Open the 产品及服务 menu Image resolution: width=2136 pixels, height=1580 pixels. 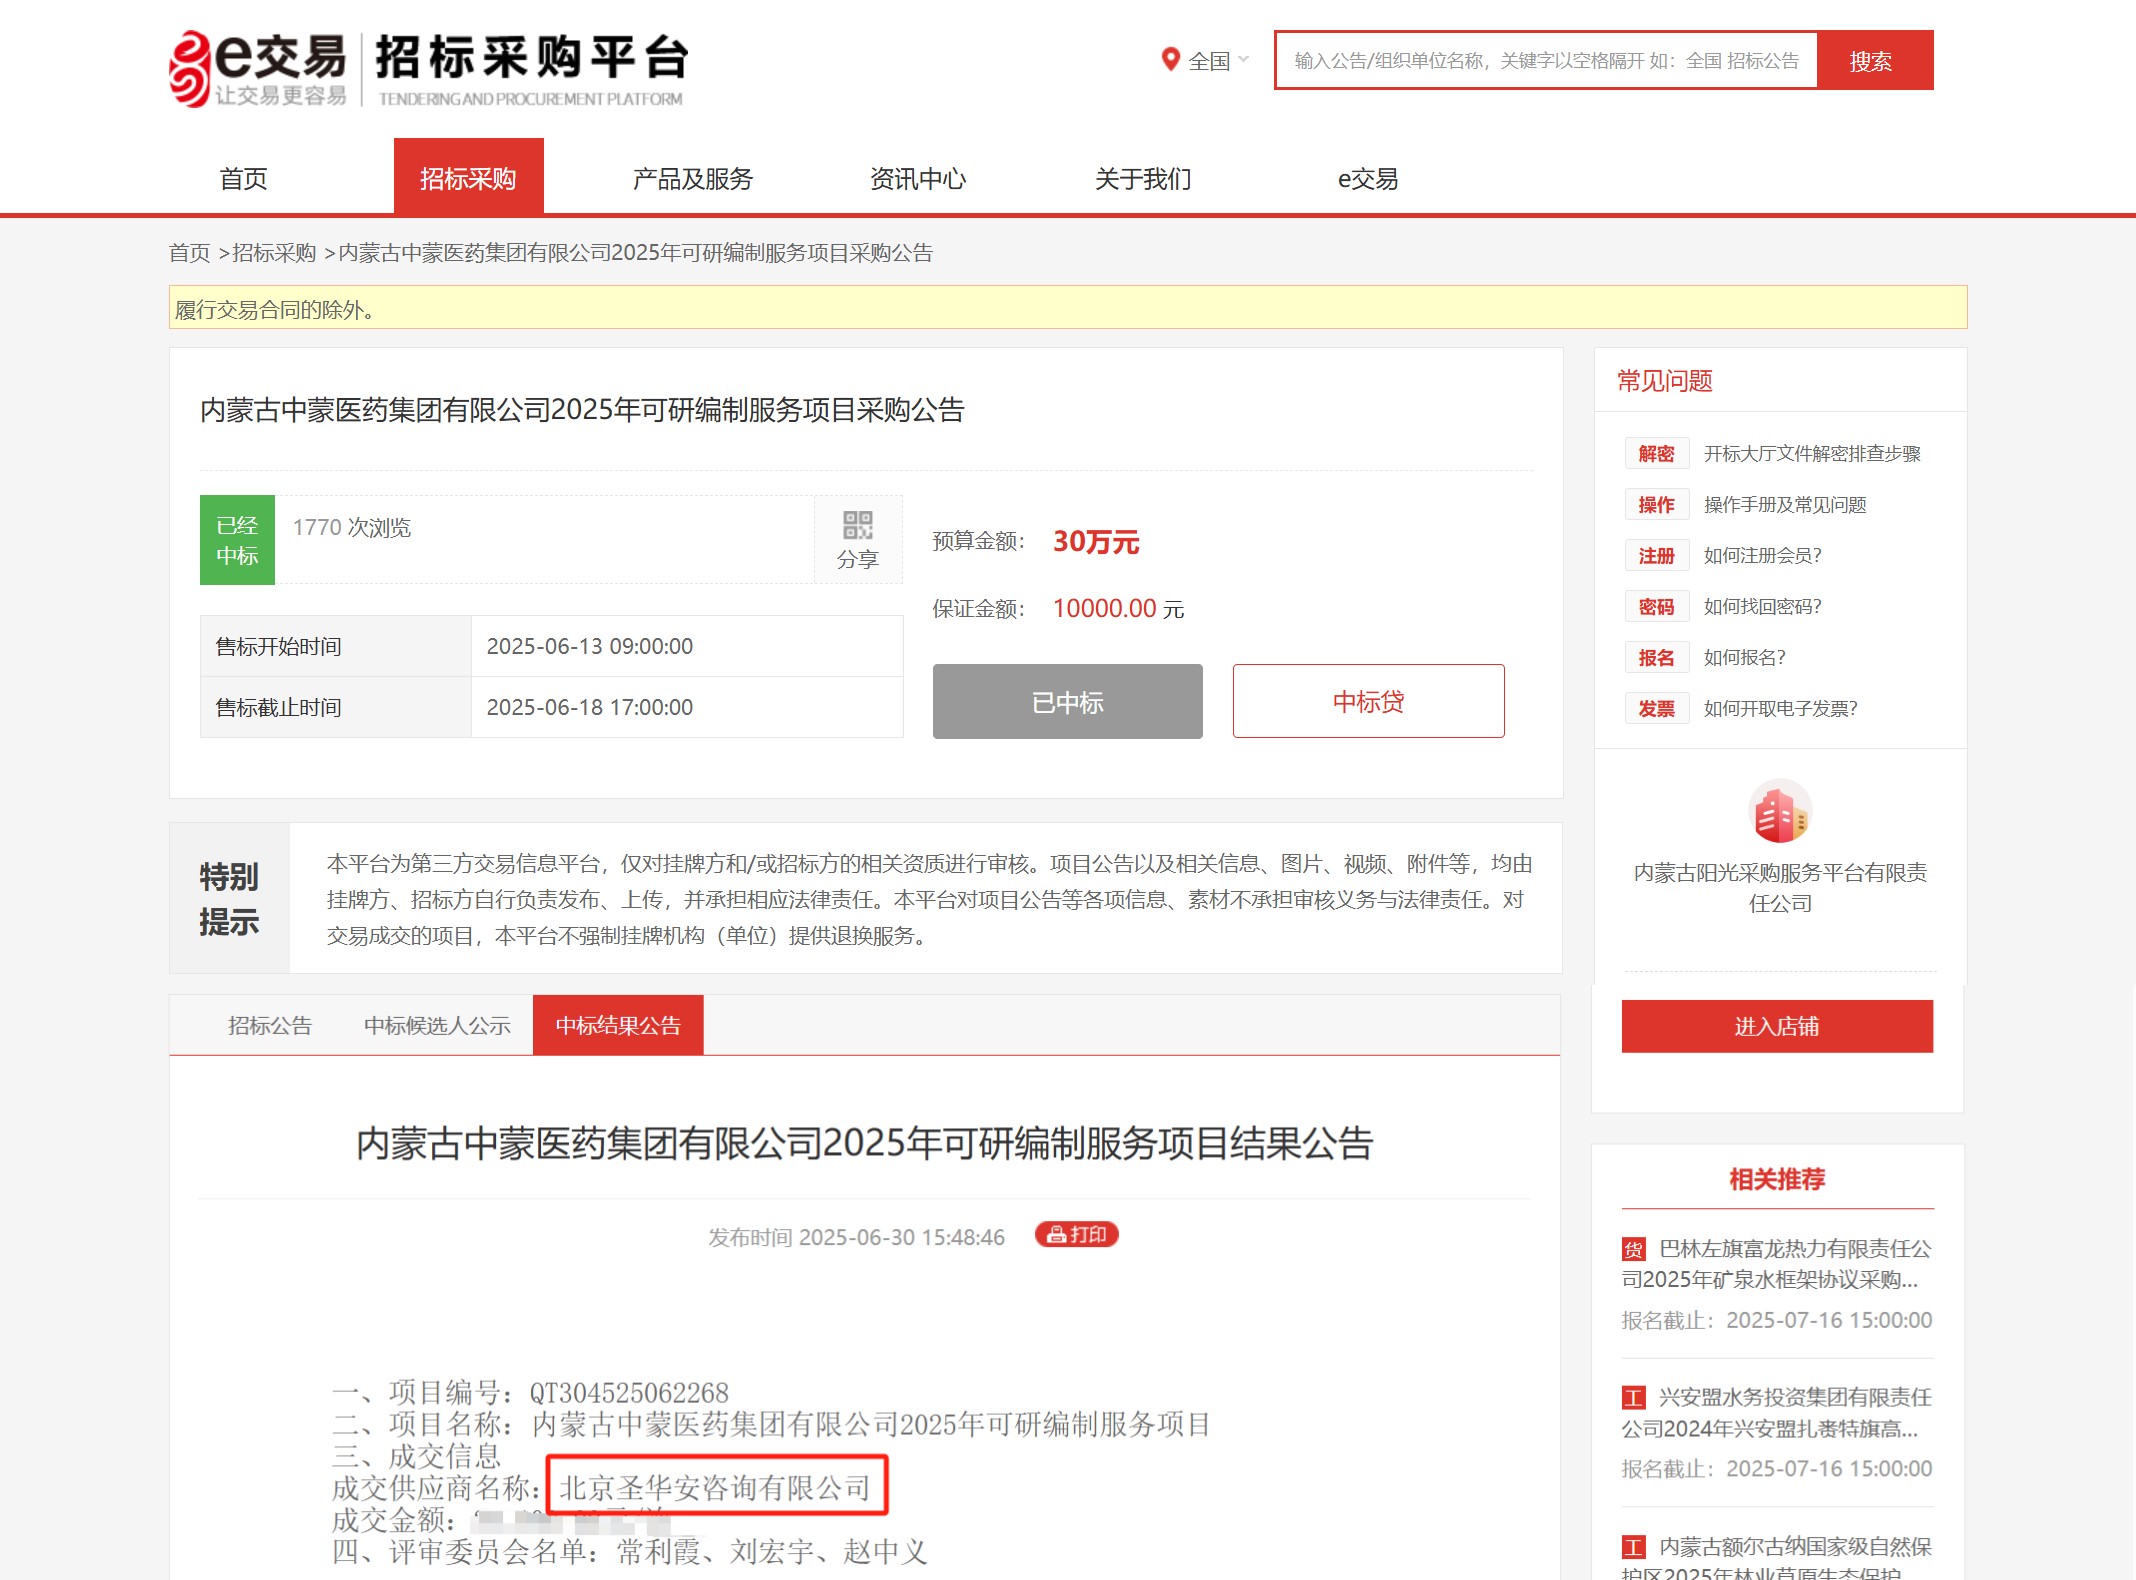[693, 178]
